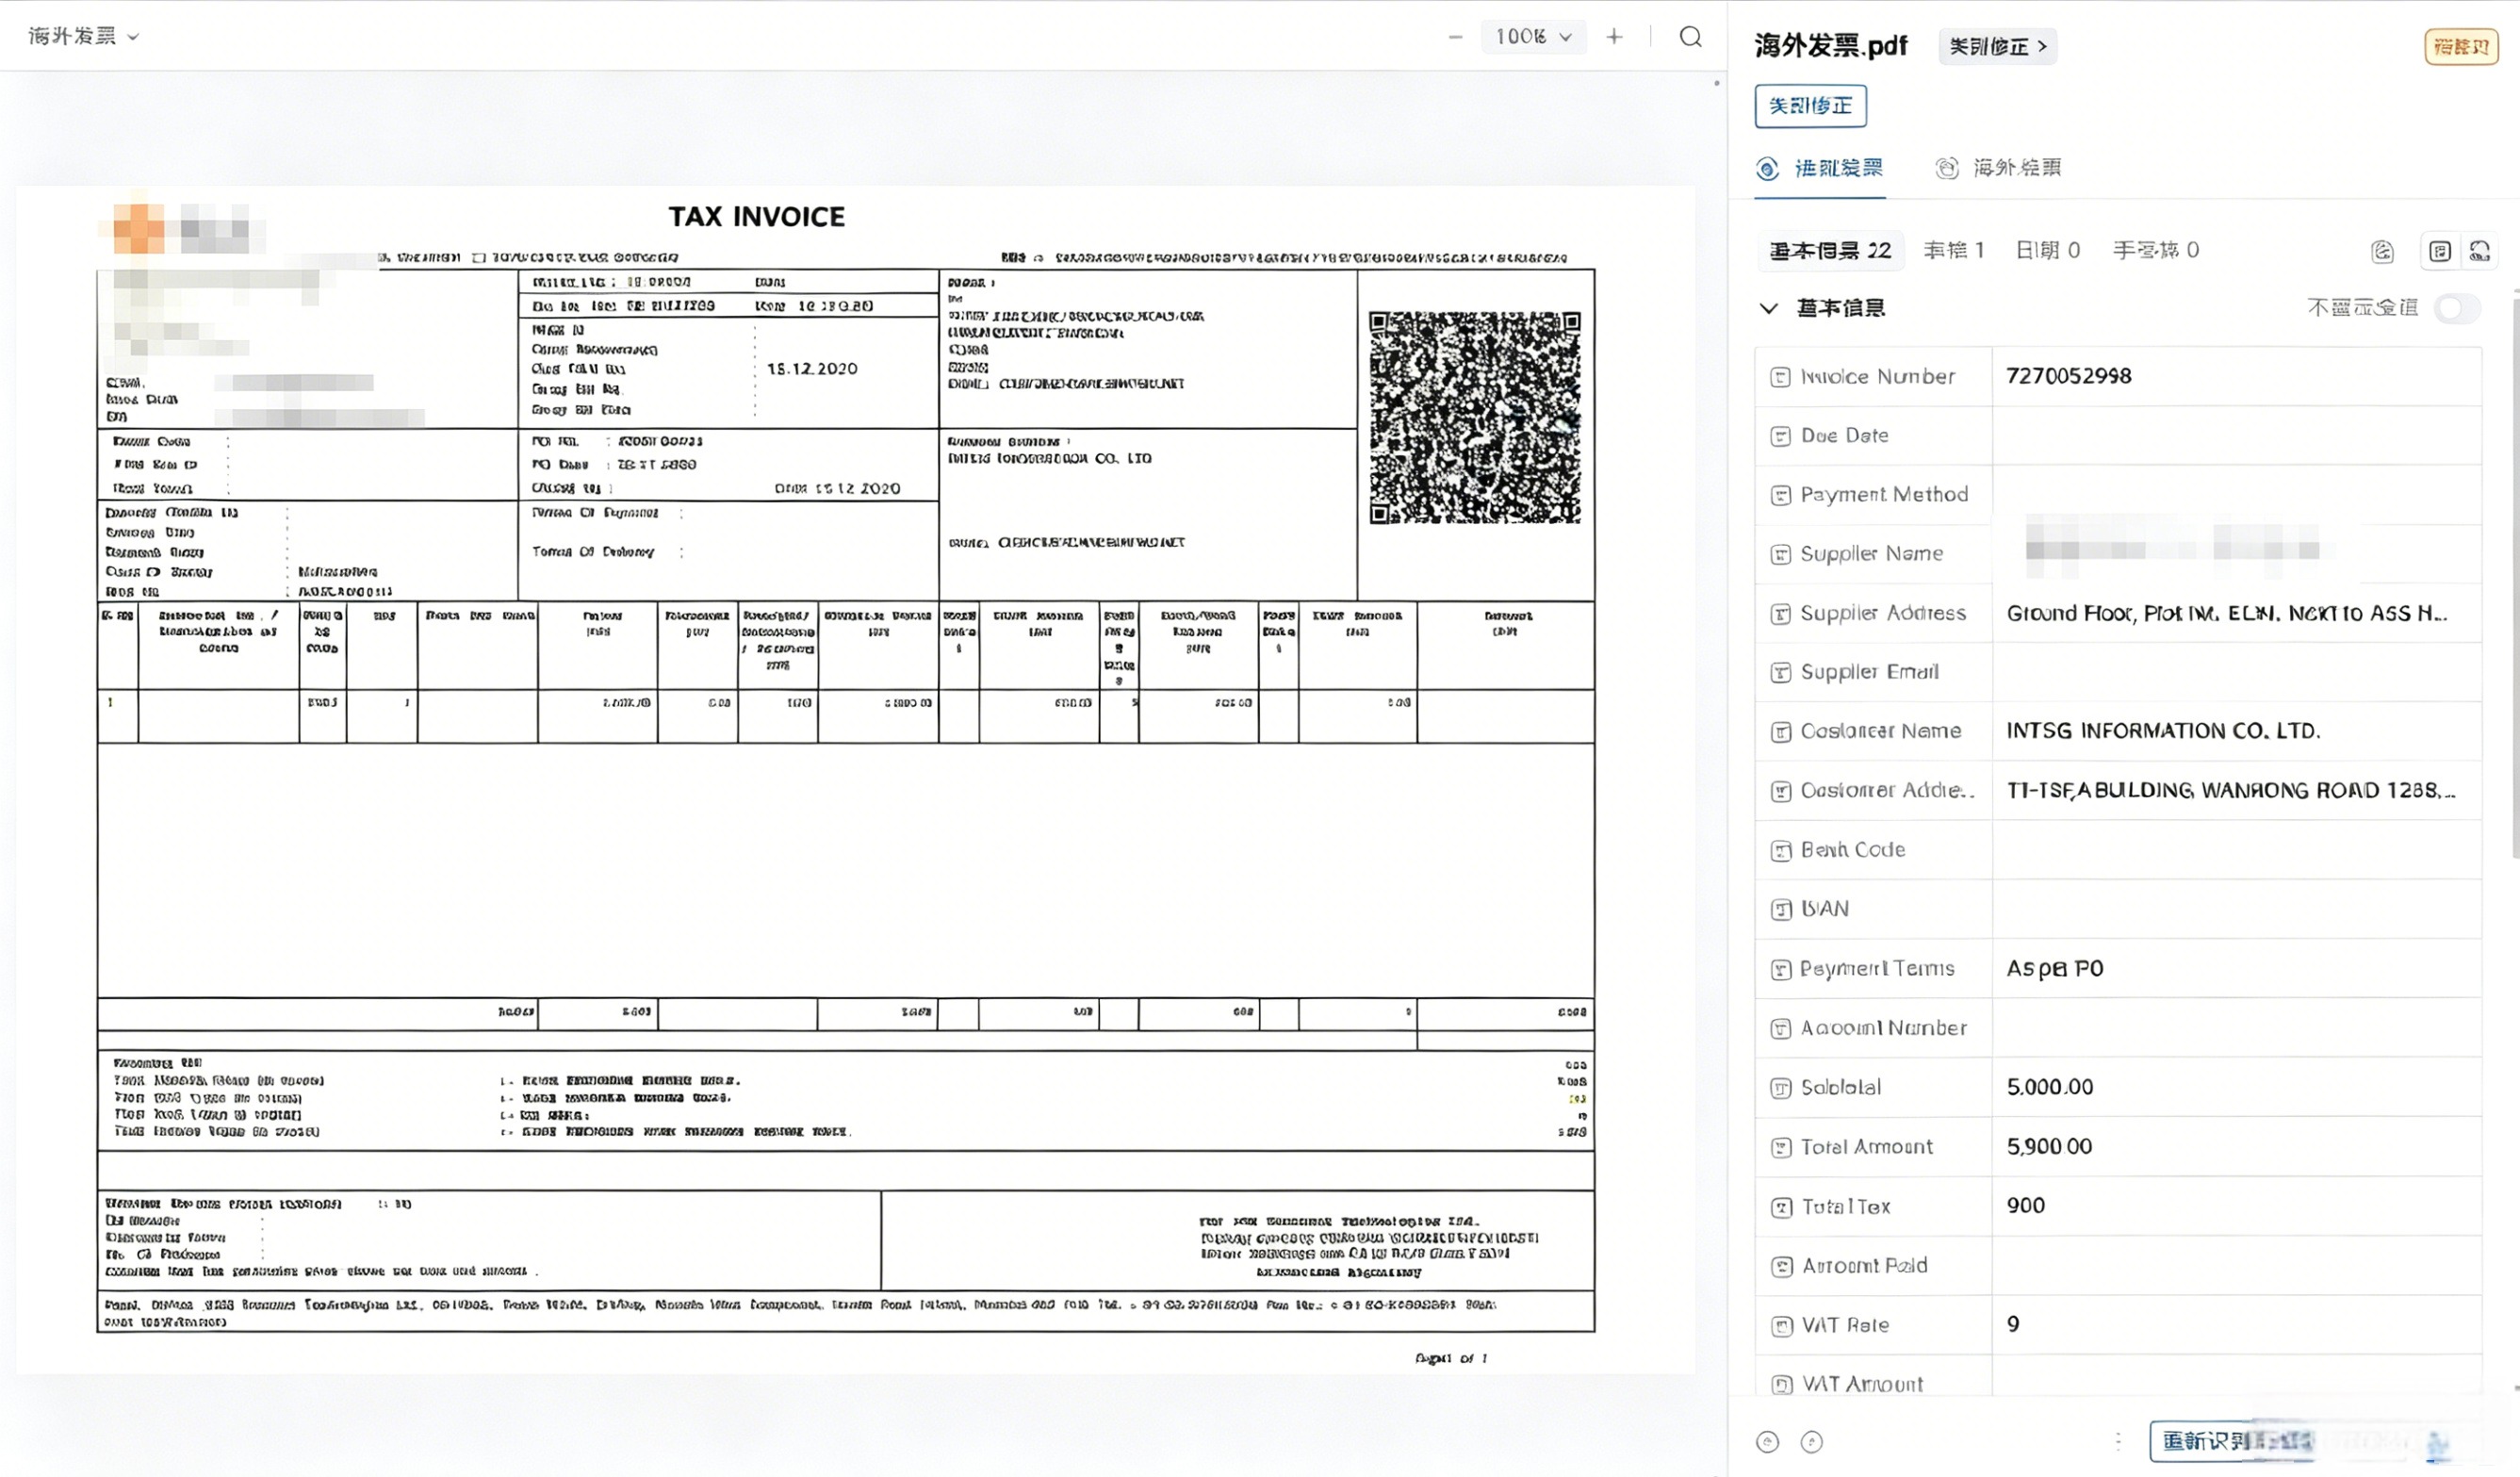This screenshot has width=2520, height=1477.
Task: Click the right panel vertical scrollbar
Action: (x=2514, y=575)
